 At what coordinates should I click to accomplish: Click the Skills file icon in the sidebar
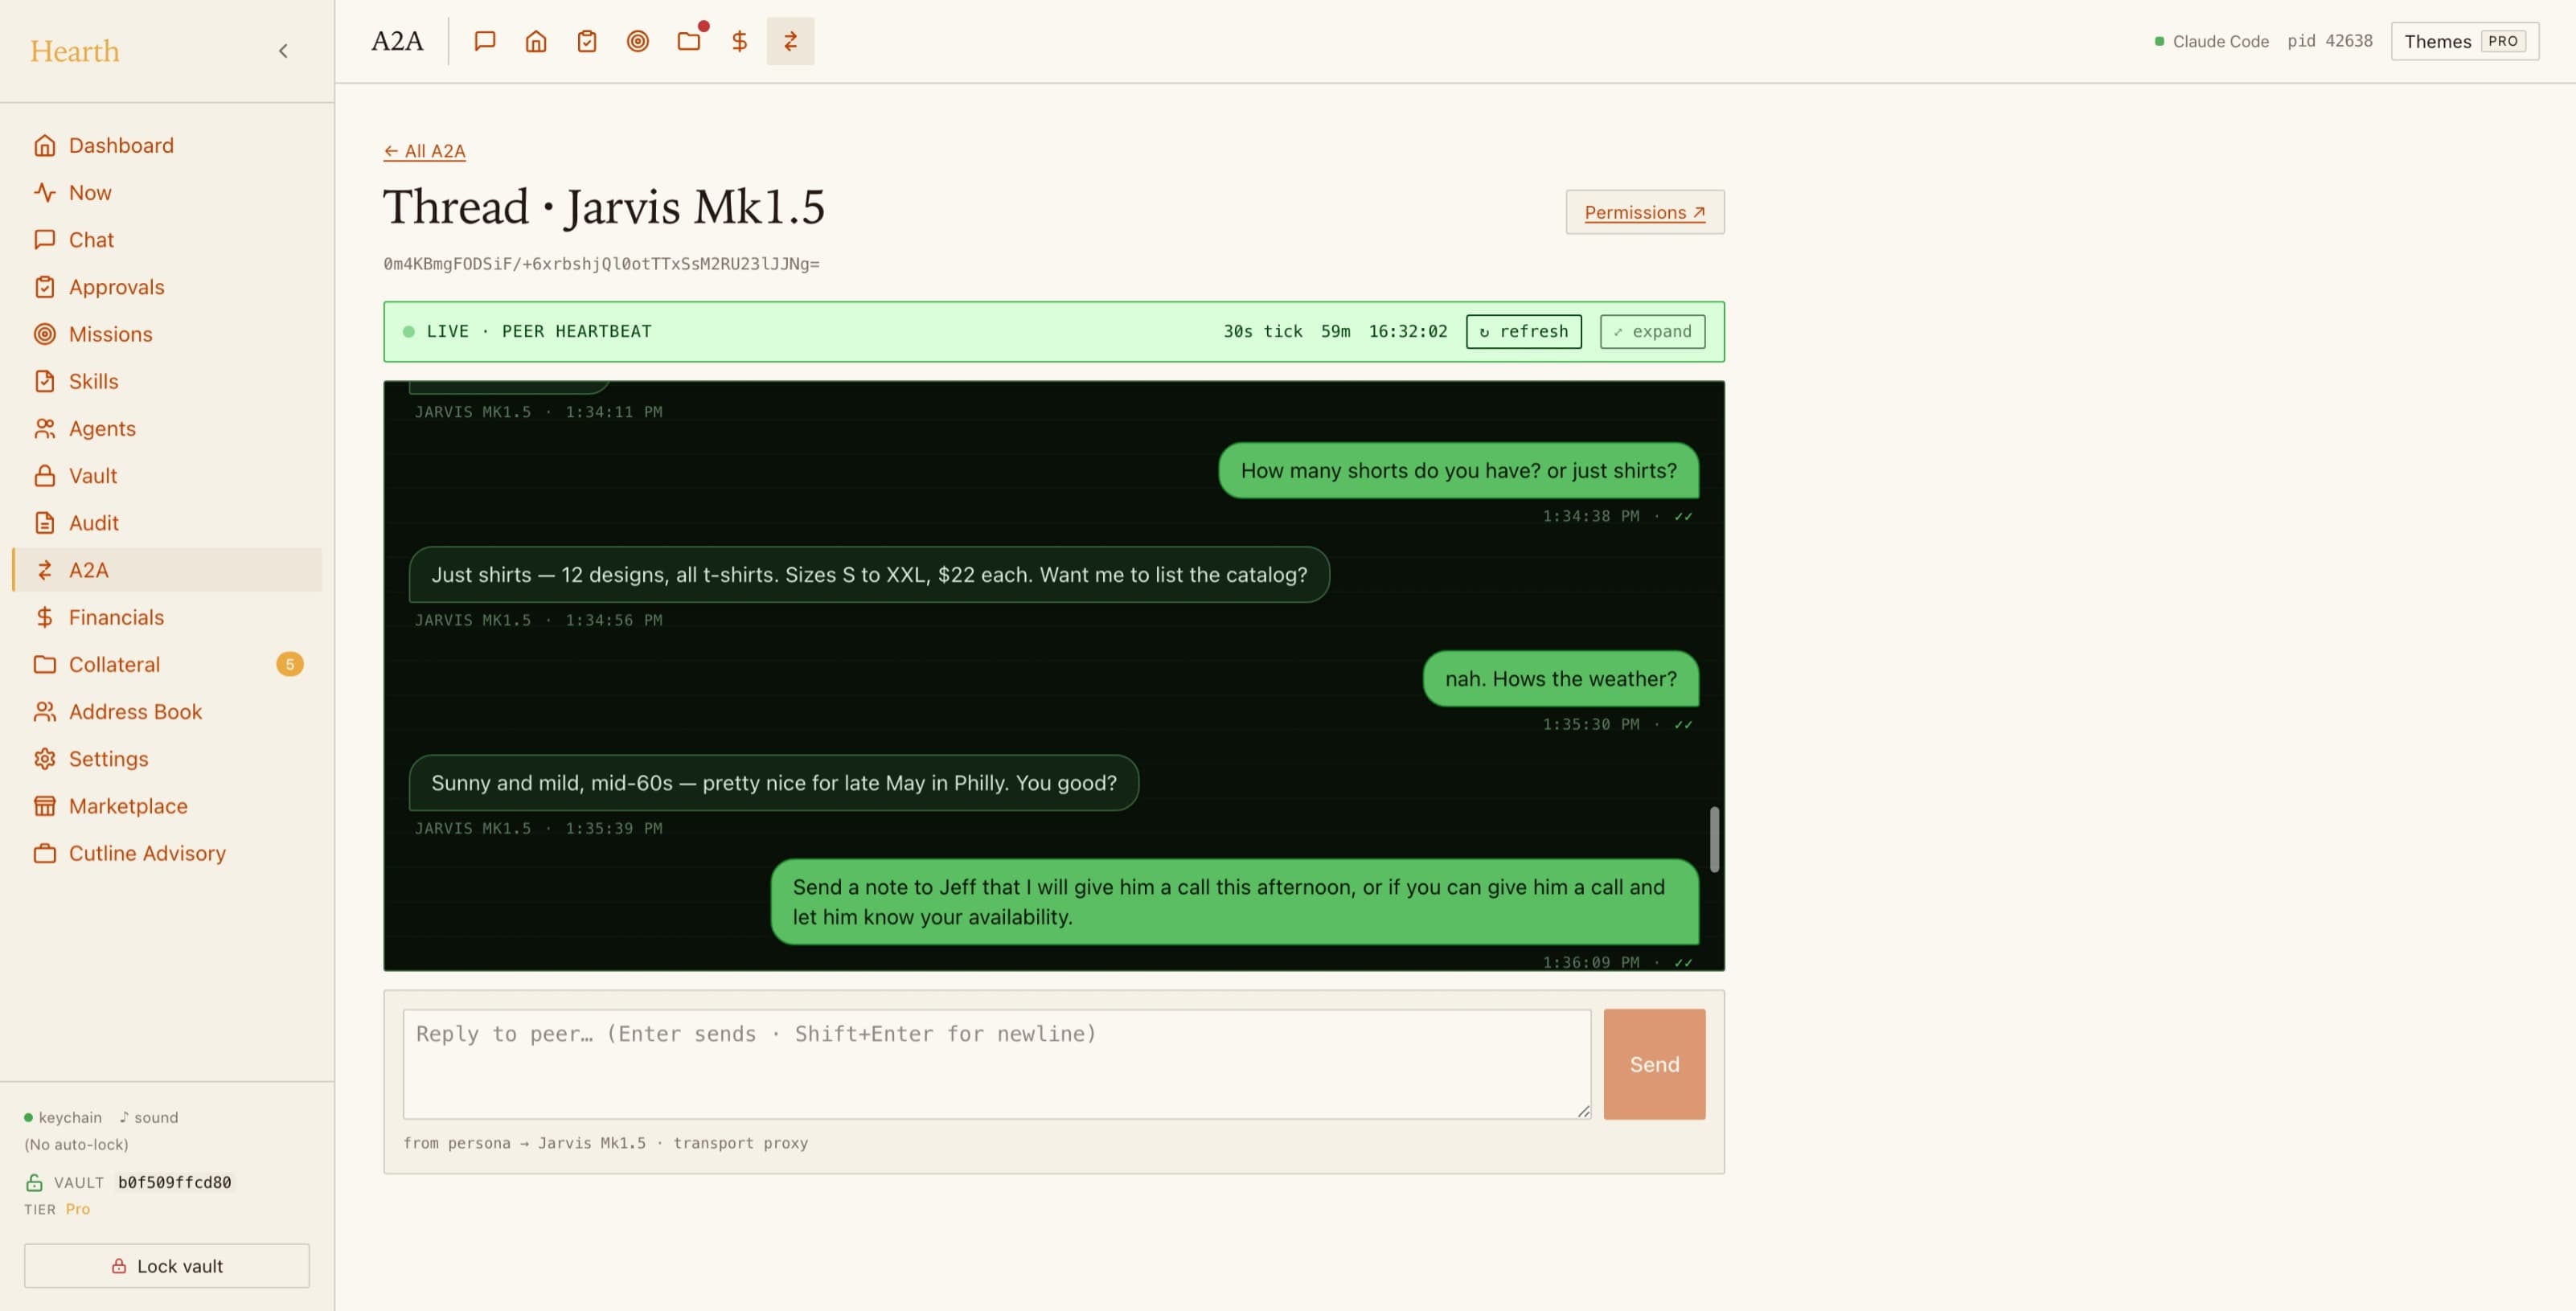(45, 381)
